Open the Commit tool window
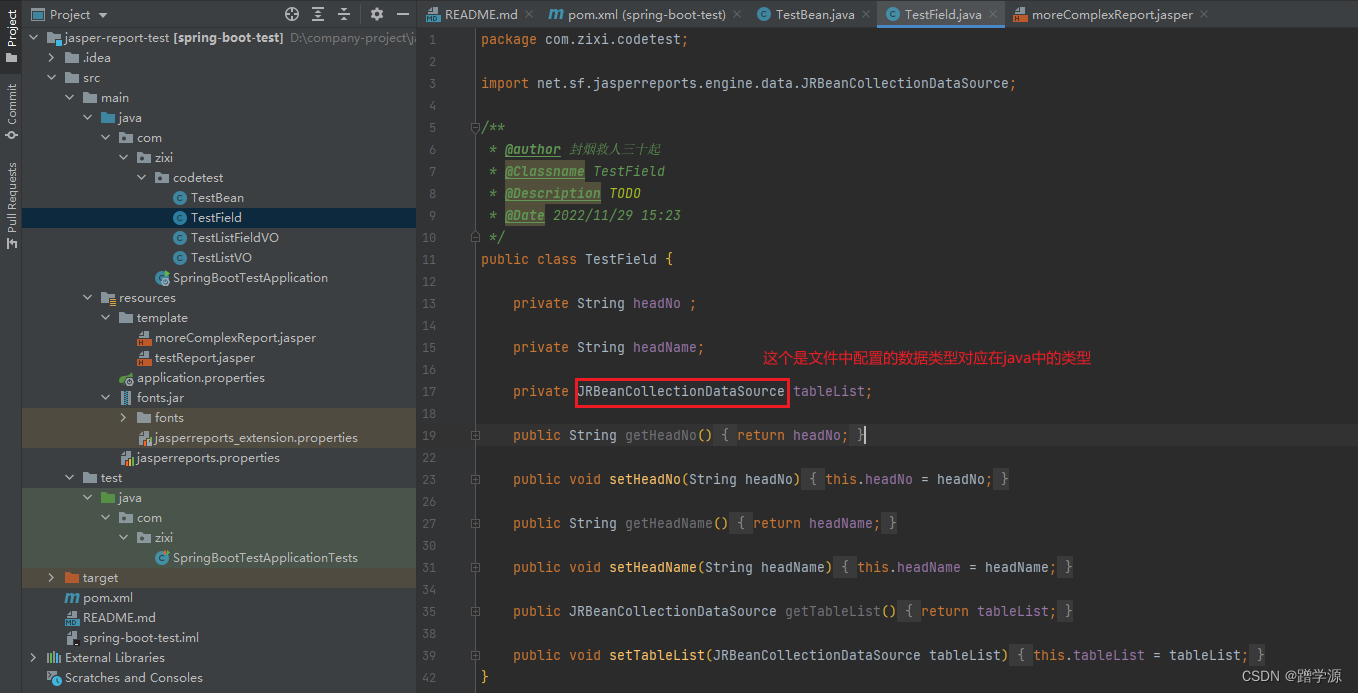Image resolution: width=1358 pixels, height=693 pixels. (11, 110)
